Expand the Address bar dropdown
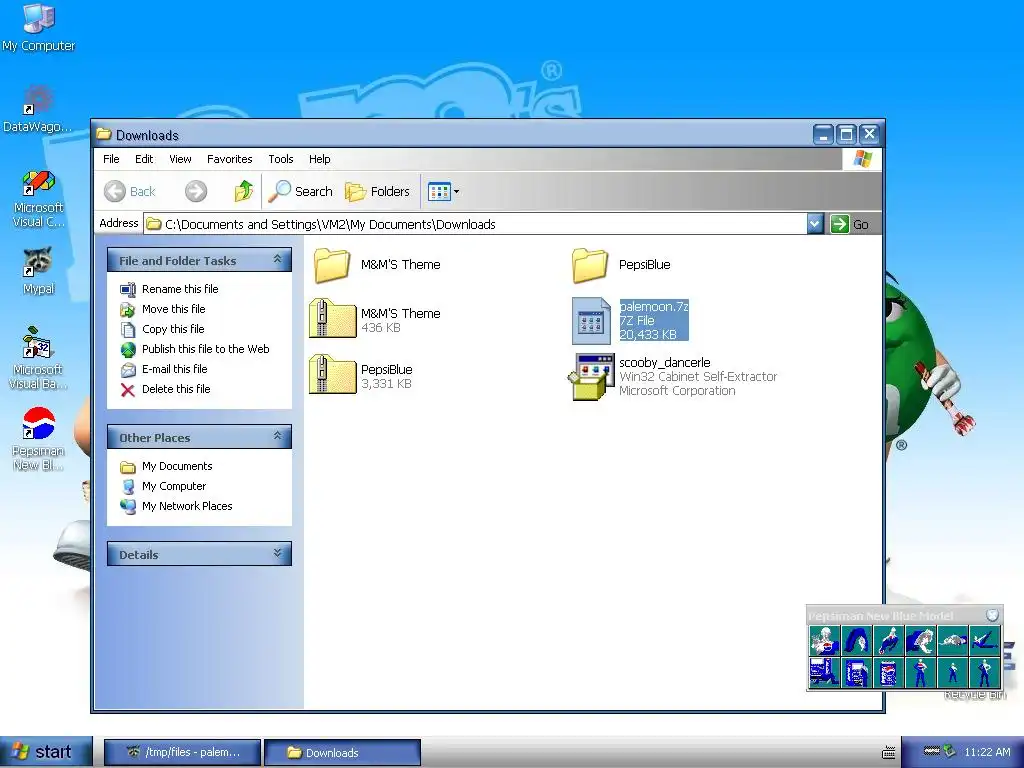Image resolution: width=1024 pixels, height=768 pixels. click(814, 224)
